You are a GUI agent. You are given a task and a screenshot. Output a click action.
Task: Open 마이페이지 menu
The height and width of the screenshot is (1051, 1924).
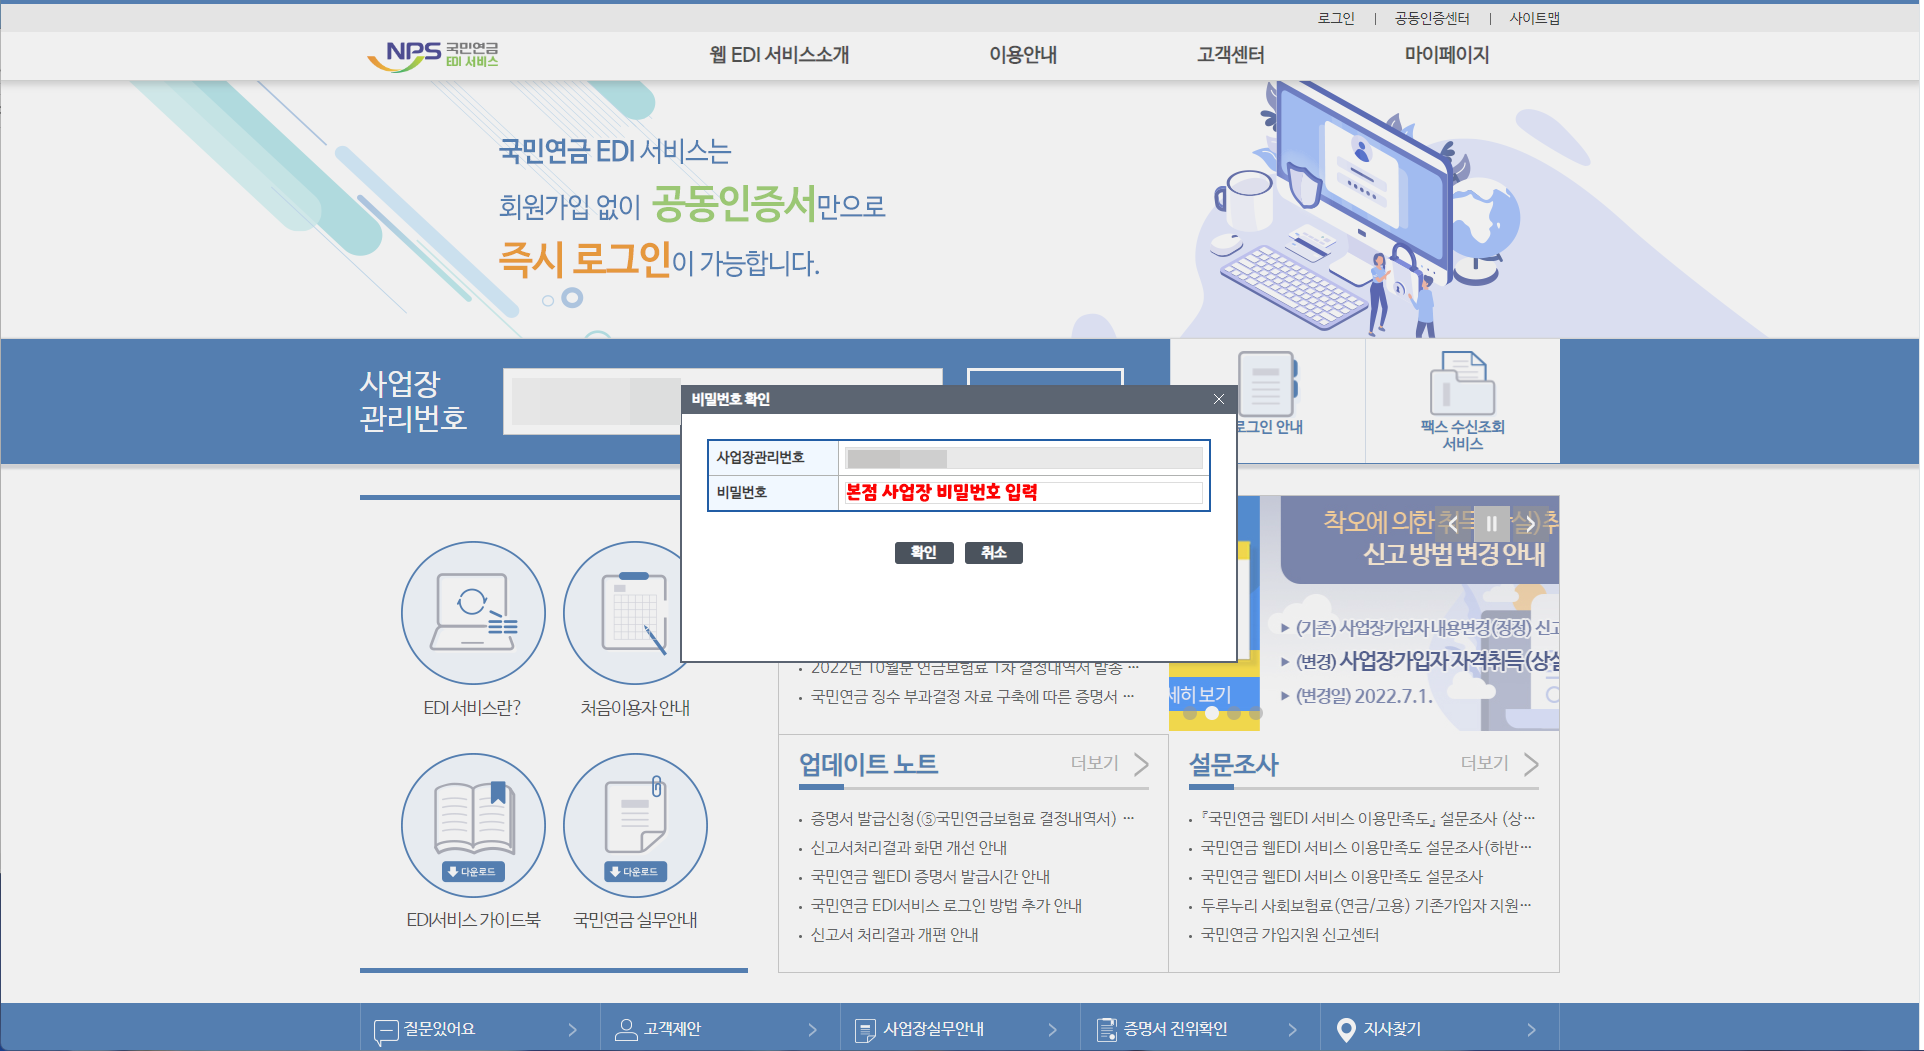coord(1447,55)
